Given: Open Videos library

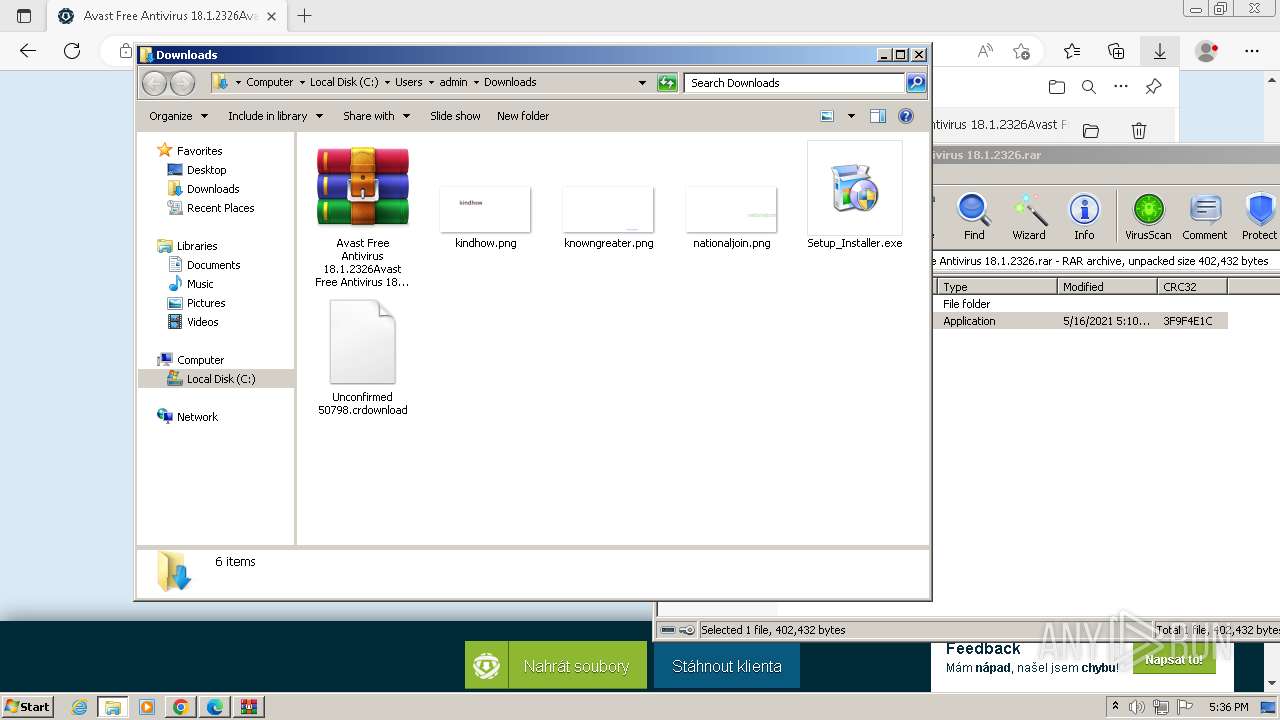Looking at the screenshot, I should point(202,322).
